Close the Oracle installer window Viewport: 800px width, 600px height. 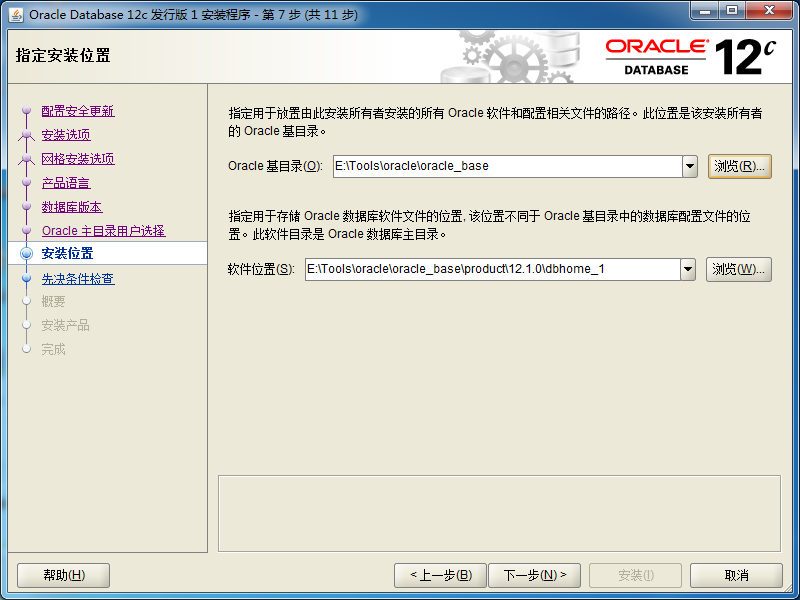[x=769, y=11]
